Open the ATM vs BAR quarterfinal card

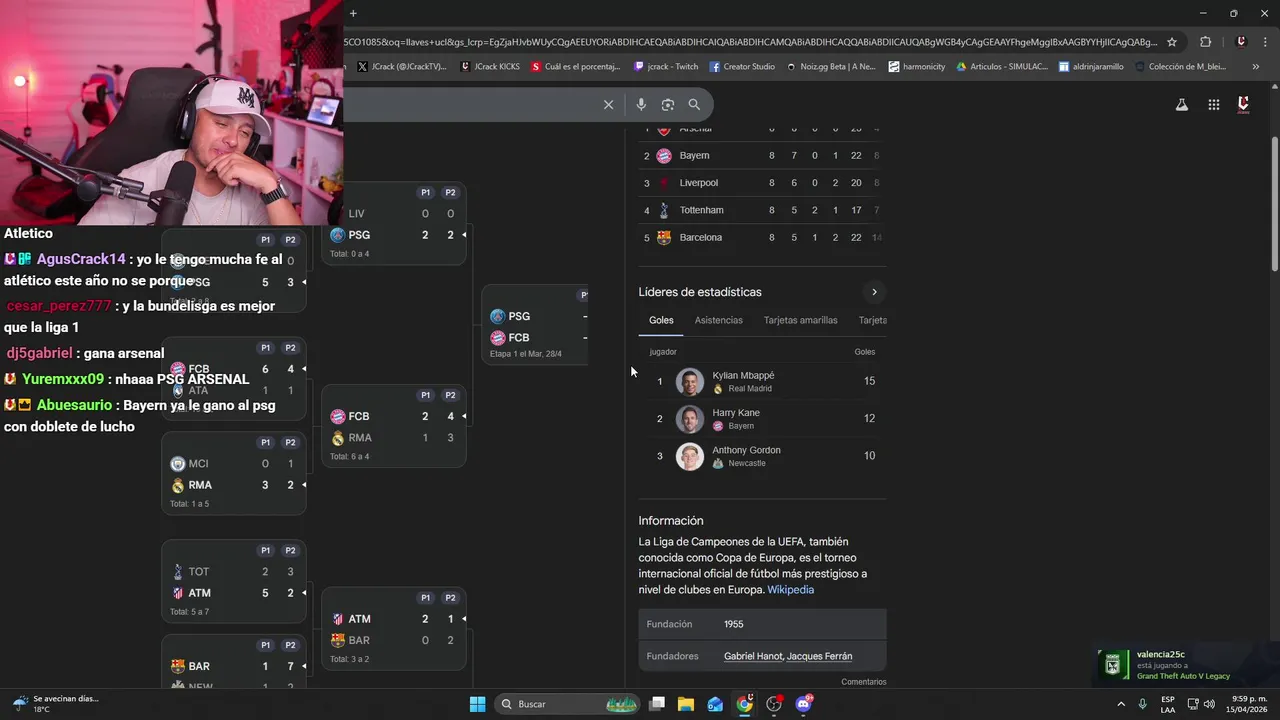[x=394, y=629]
